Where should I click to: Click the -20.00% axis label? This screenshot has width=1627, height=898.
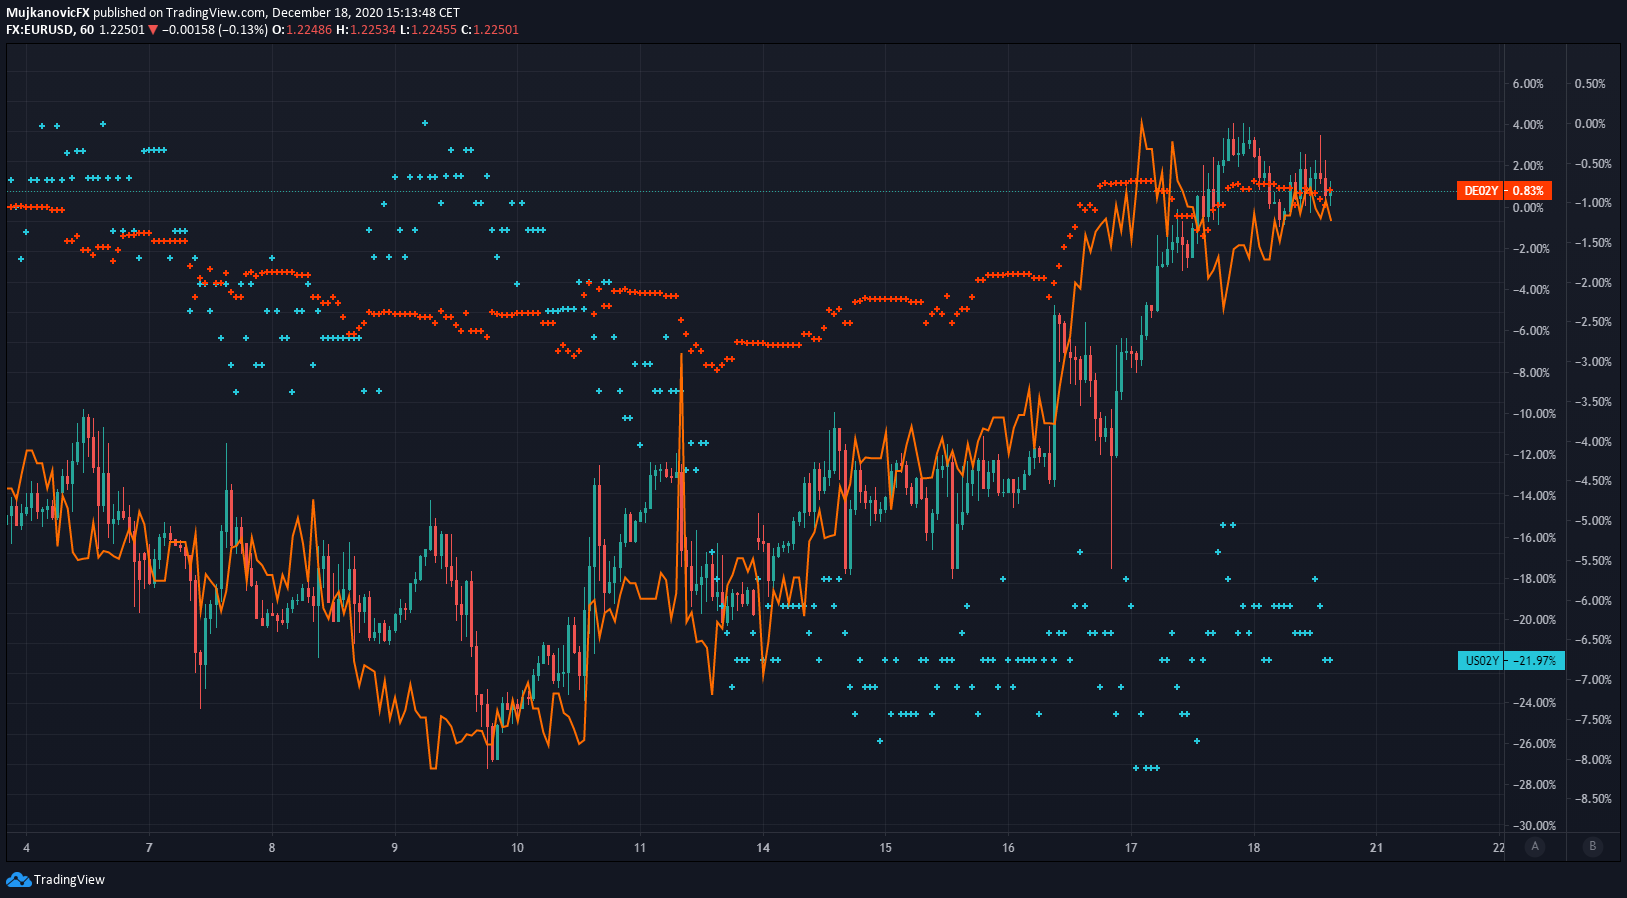(1532, 620)
